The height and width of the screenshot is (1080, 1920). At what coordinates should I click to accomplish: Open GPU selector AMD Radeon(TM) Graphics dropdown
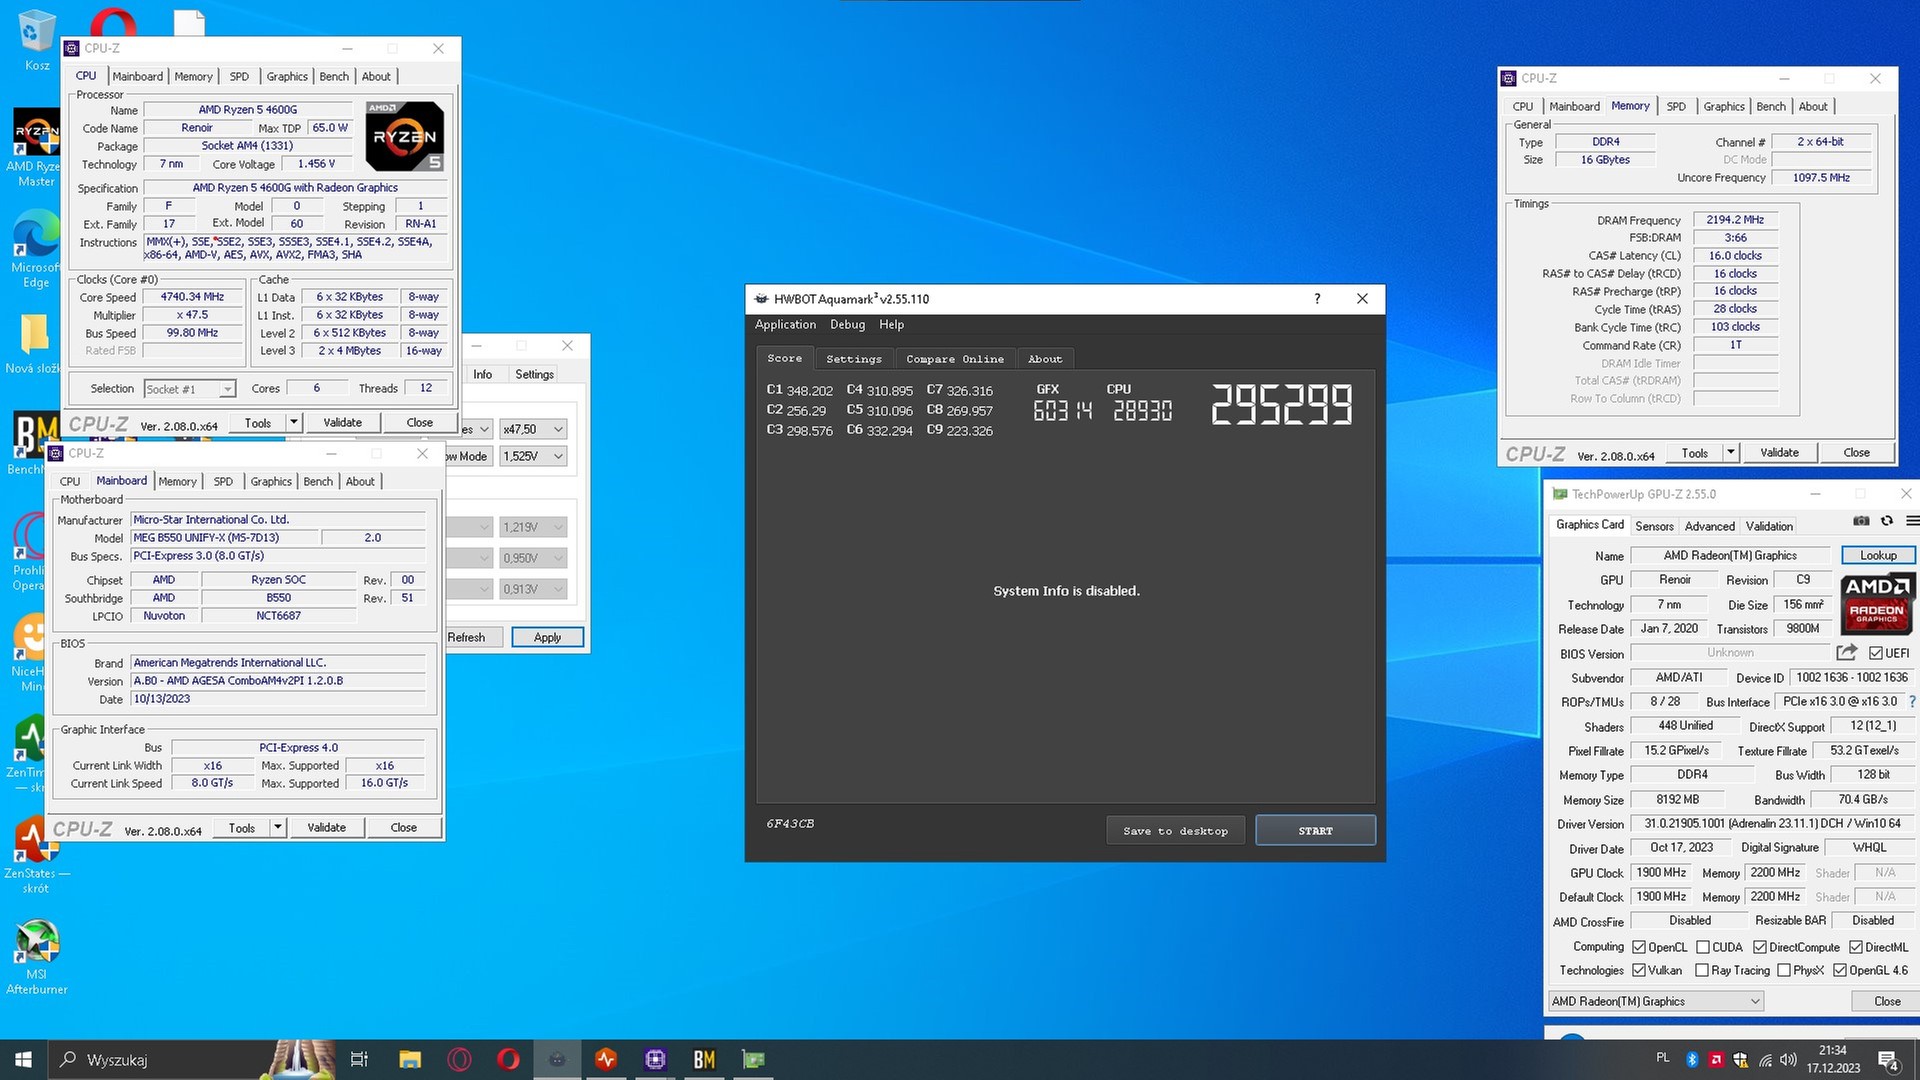point(1656,1001)
